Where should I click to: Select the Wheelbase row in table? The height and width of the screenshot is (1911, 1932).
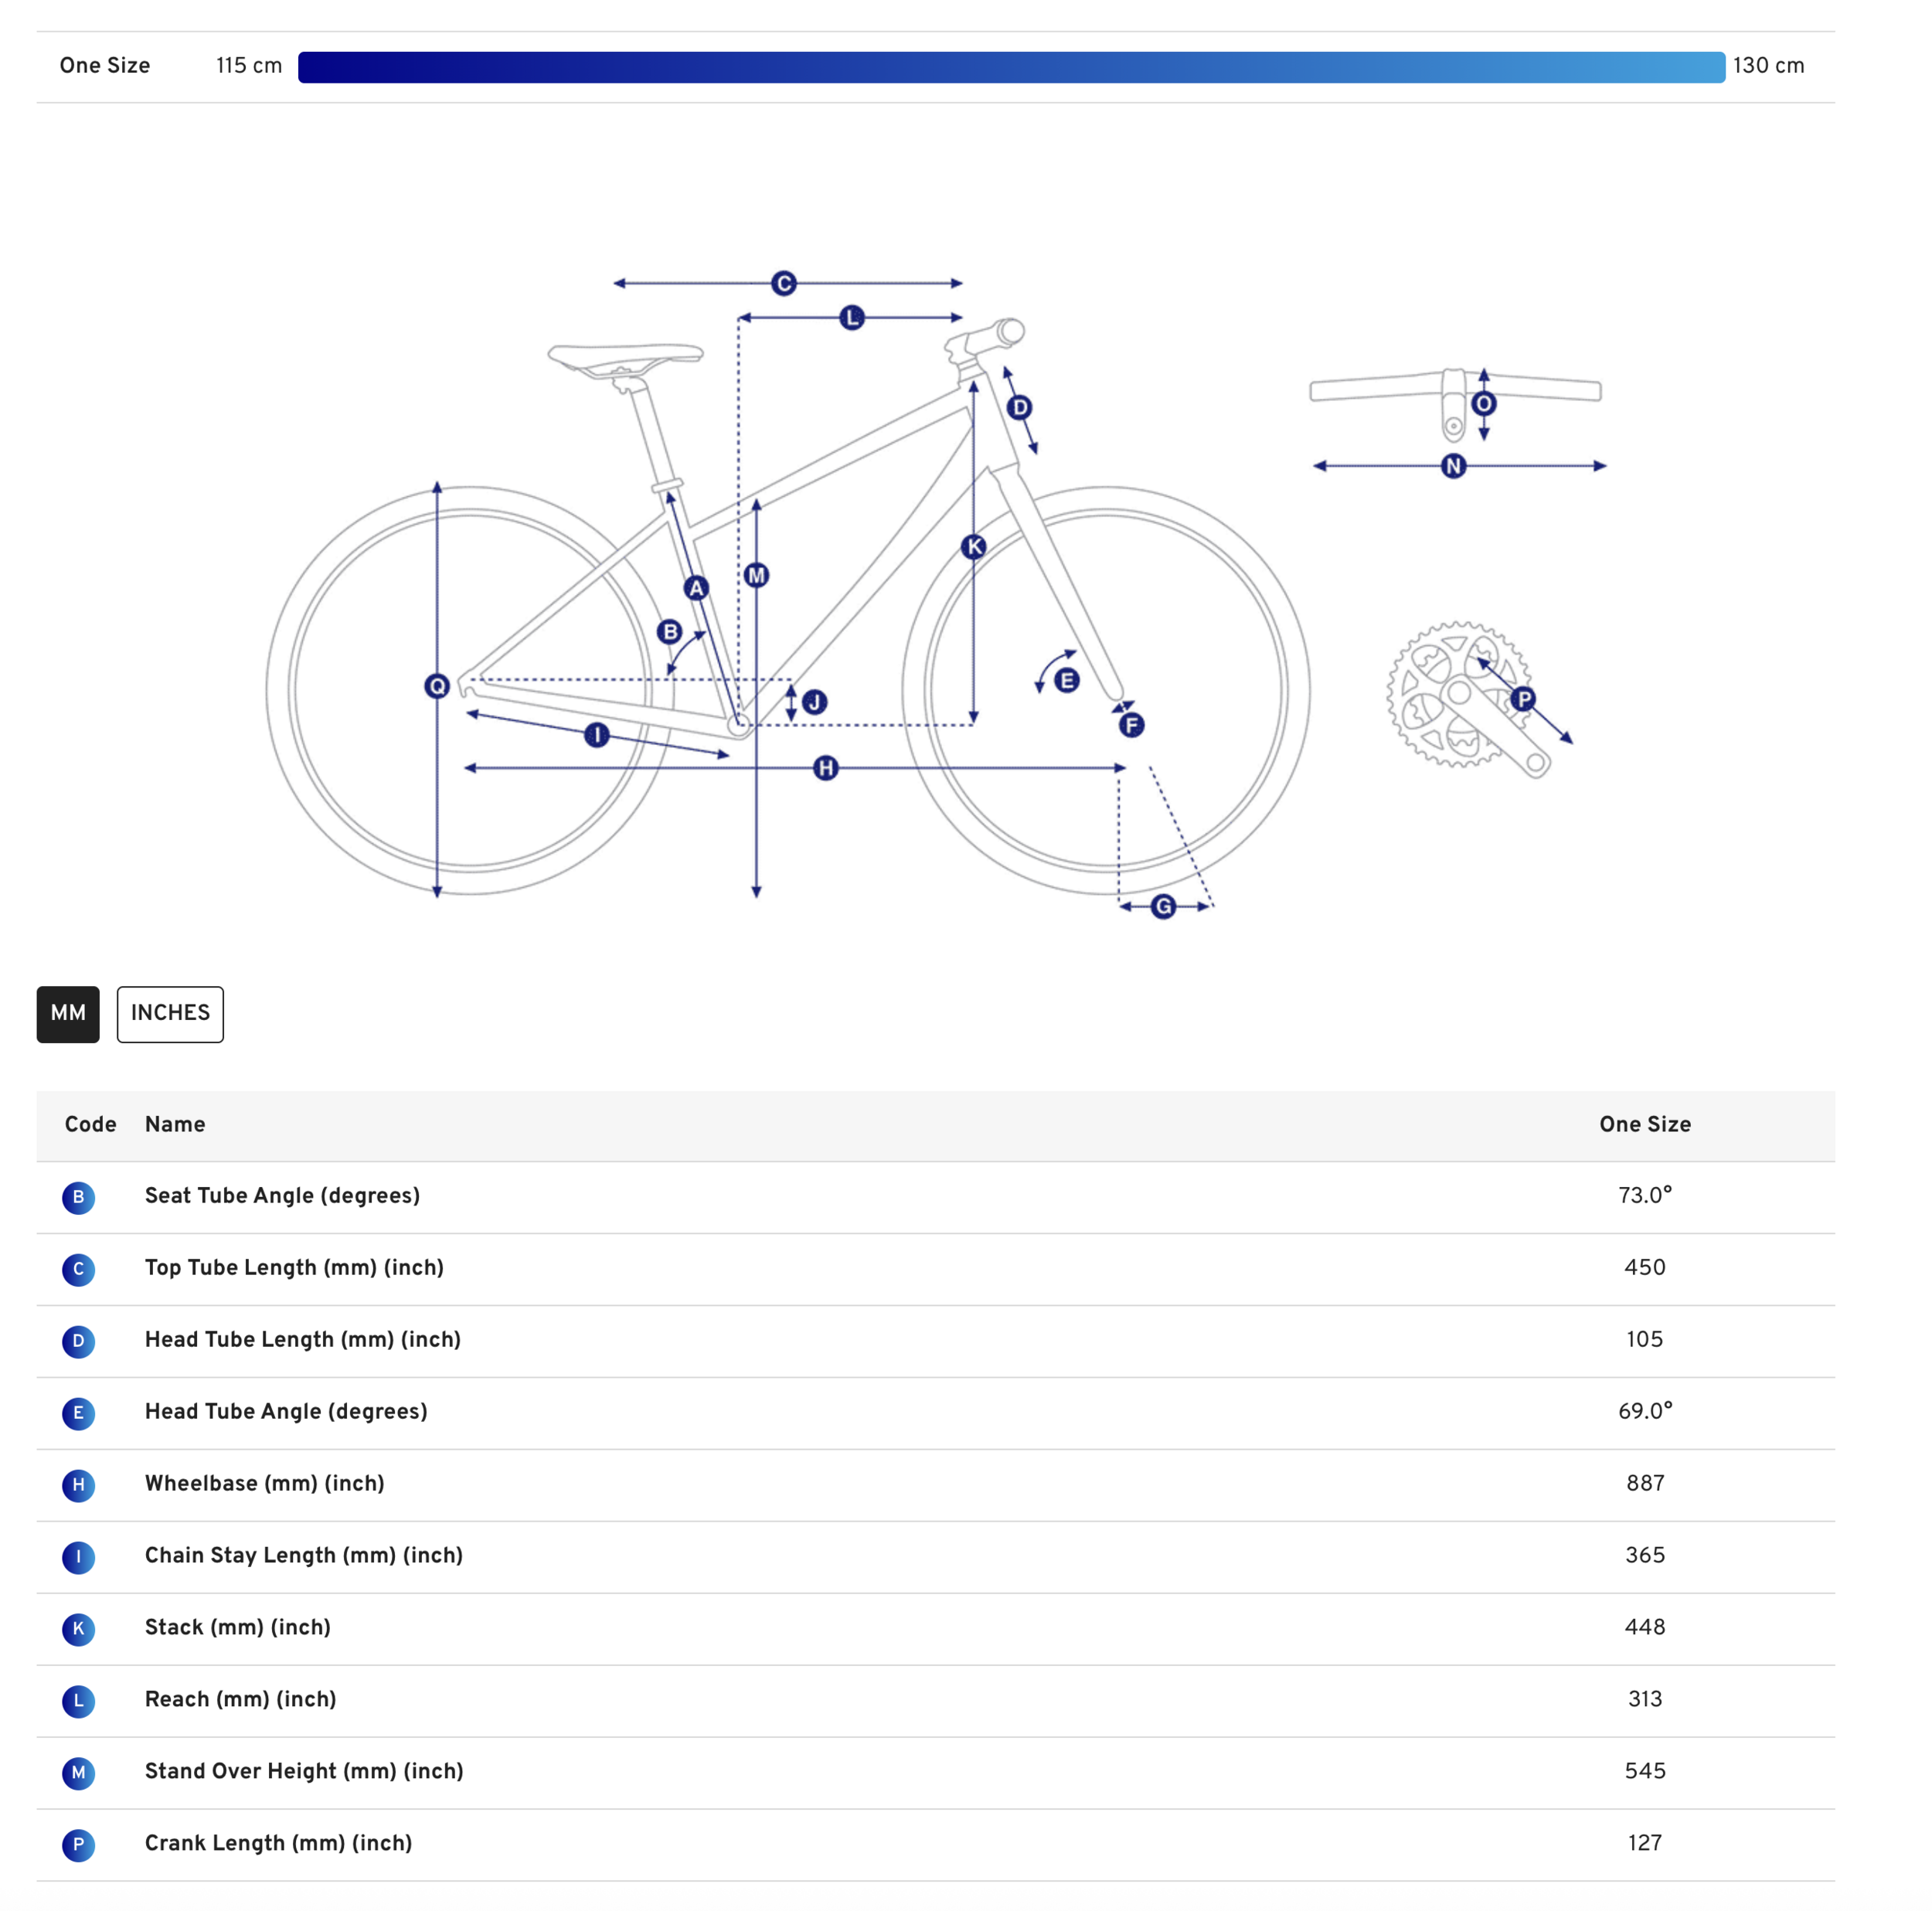936,1484
